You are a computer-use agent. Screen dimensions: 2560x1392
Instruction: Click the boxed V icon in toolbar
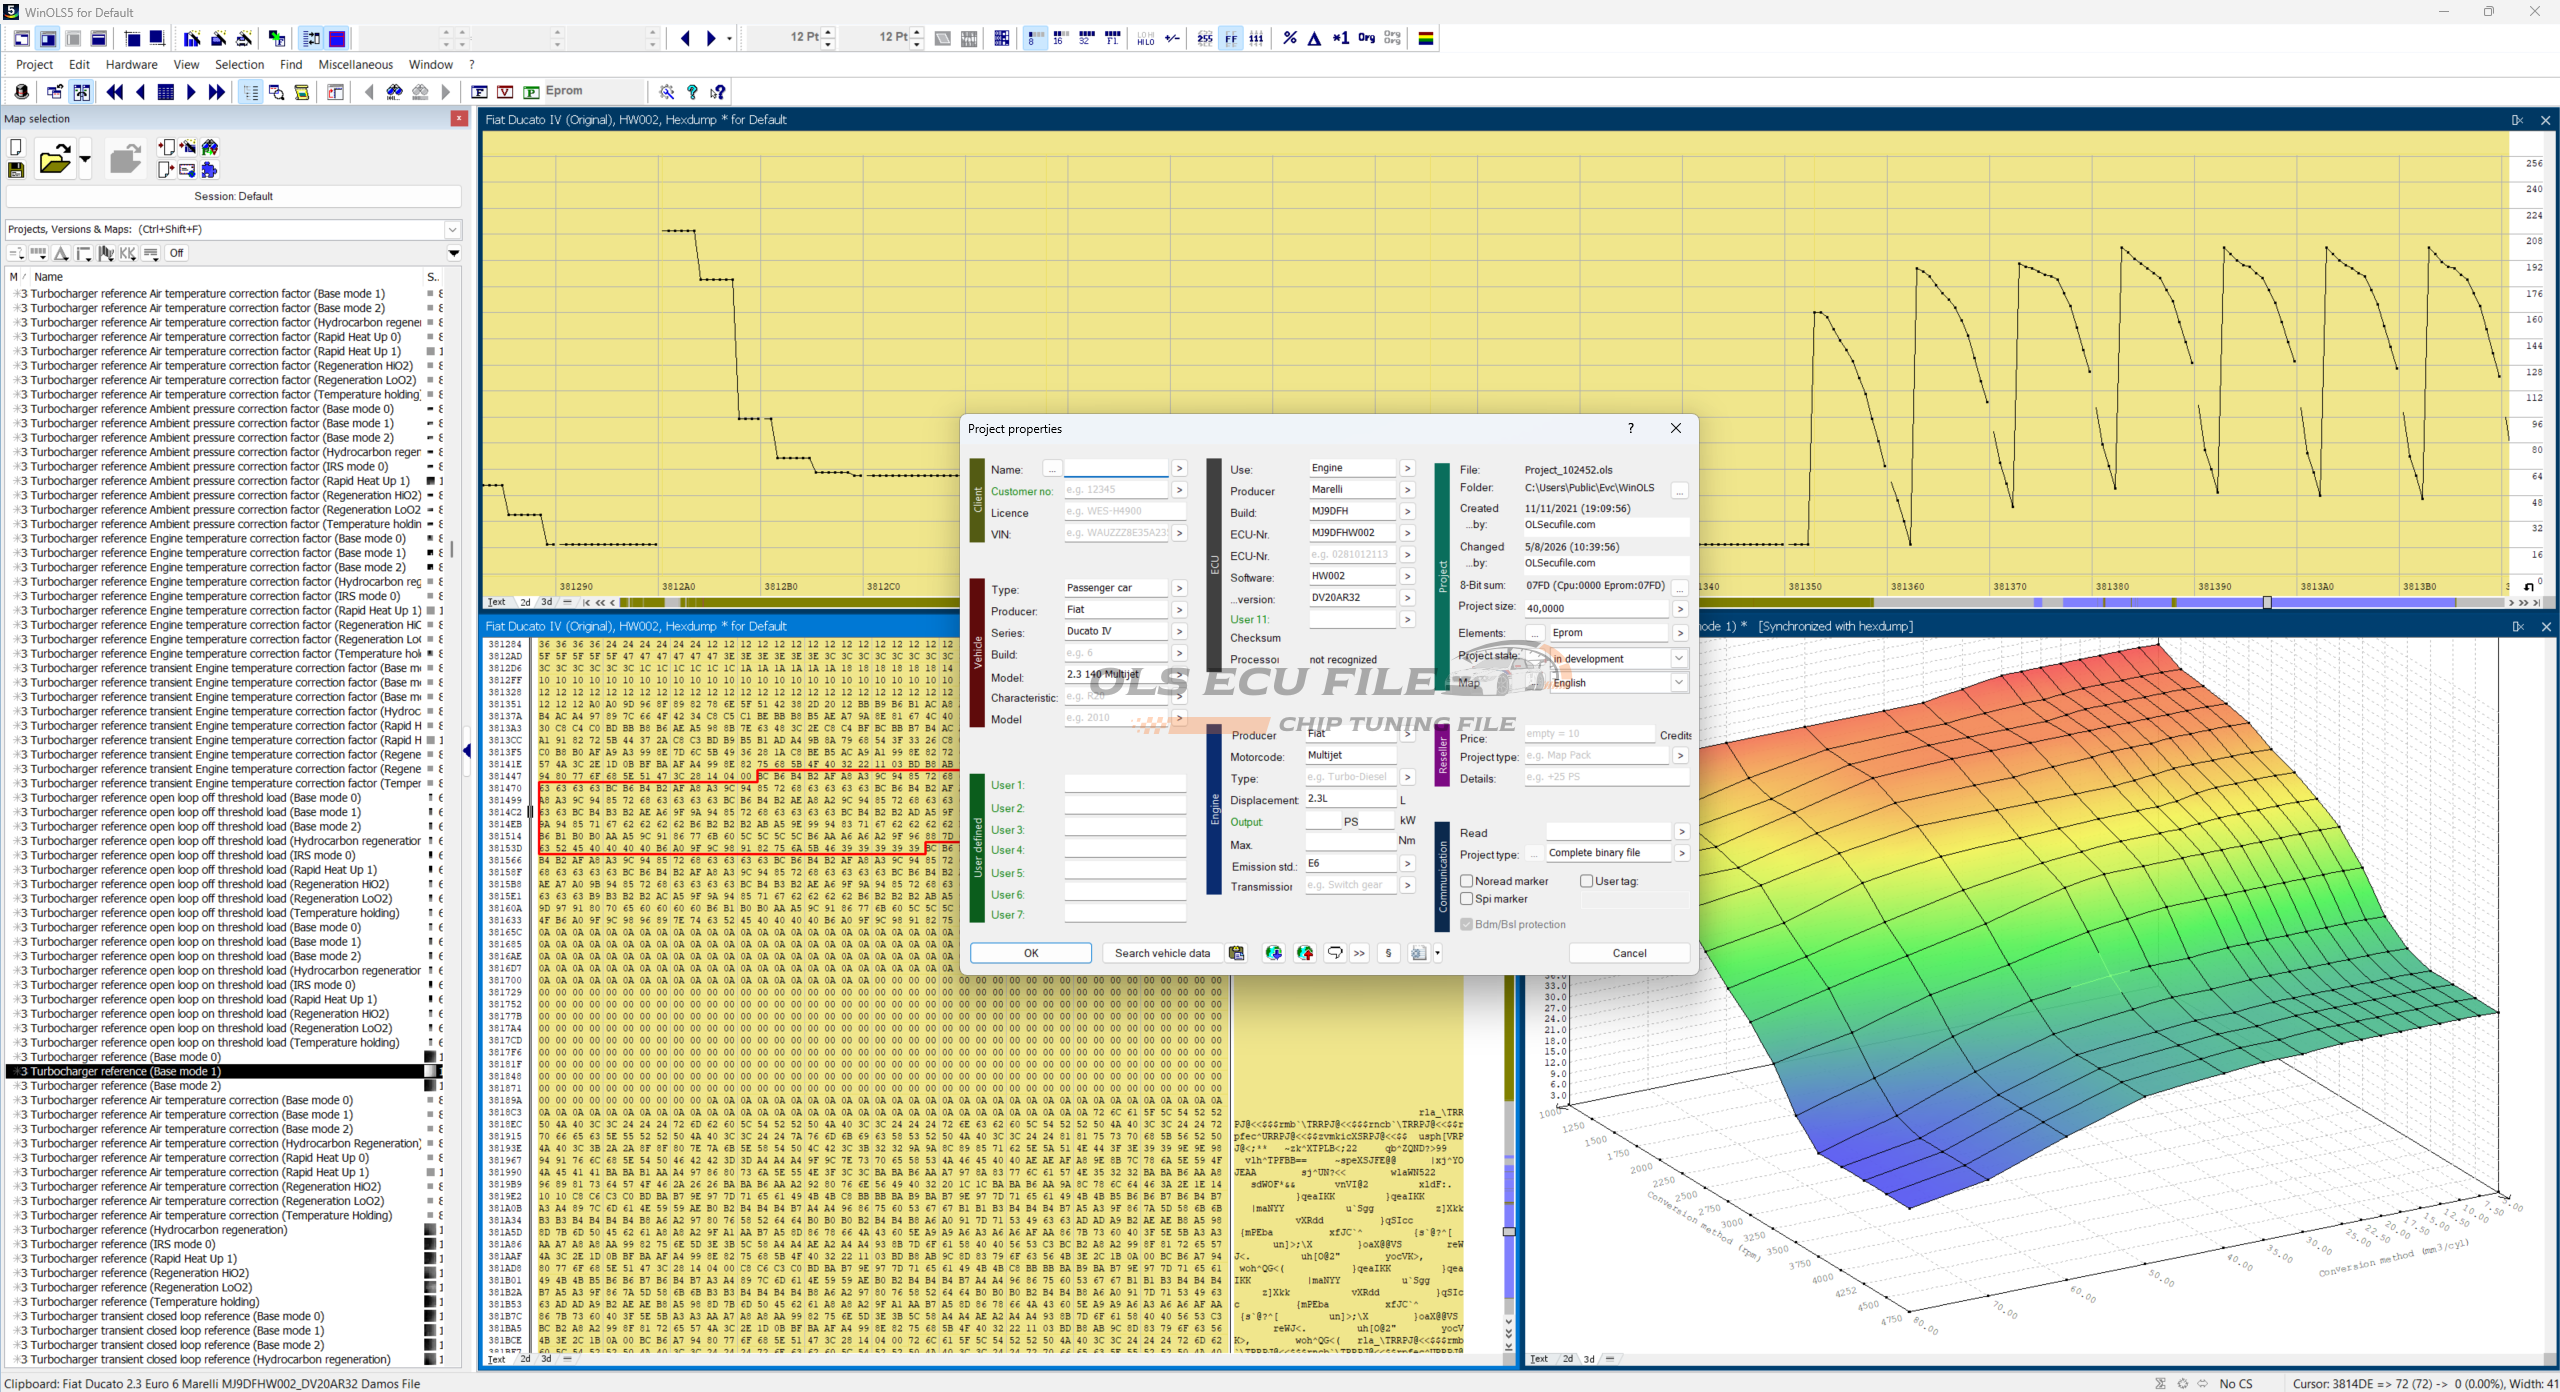click(506, 92)
